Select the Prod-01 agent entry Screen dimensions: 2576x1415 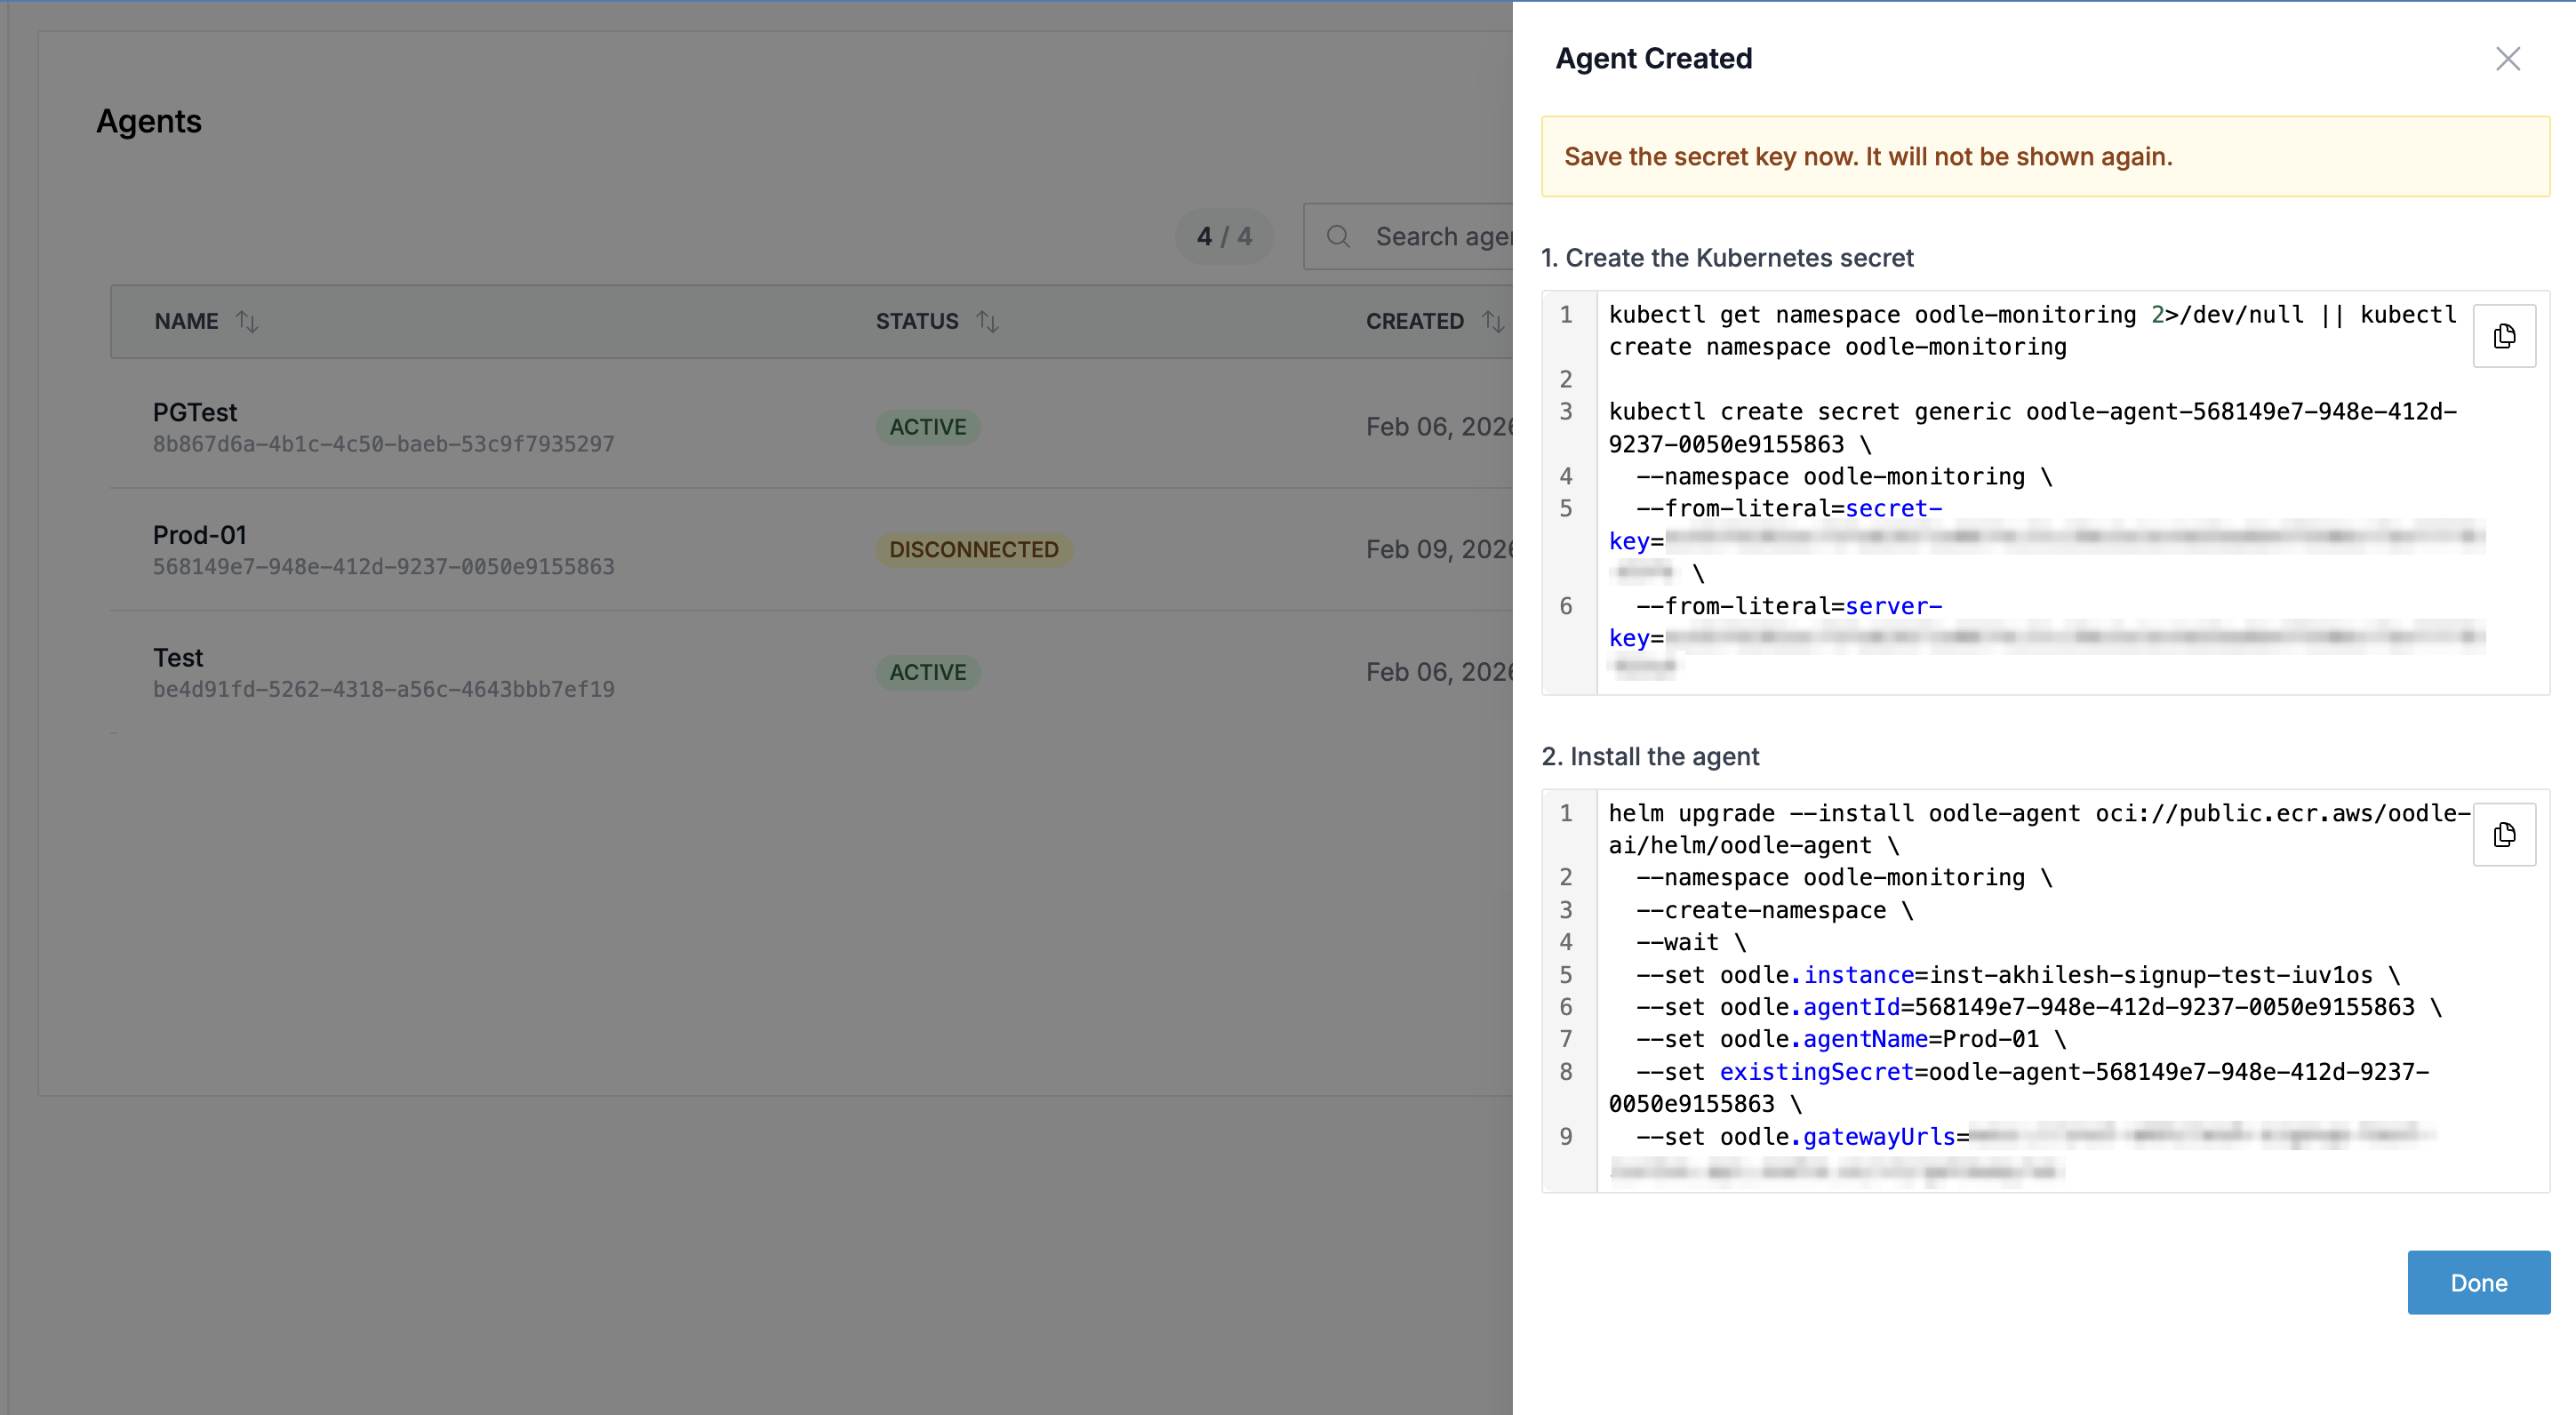pyautogui.click(x=199, y=535)
